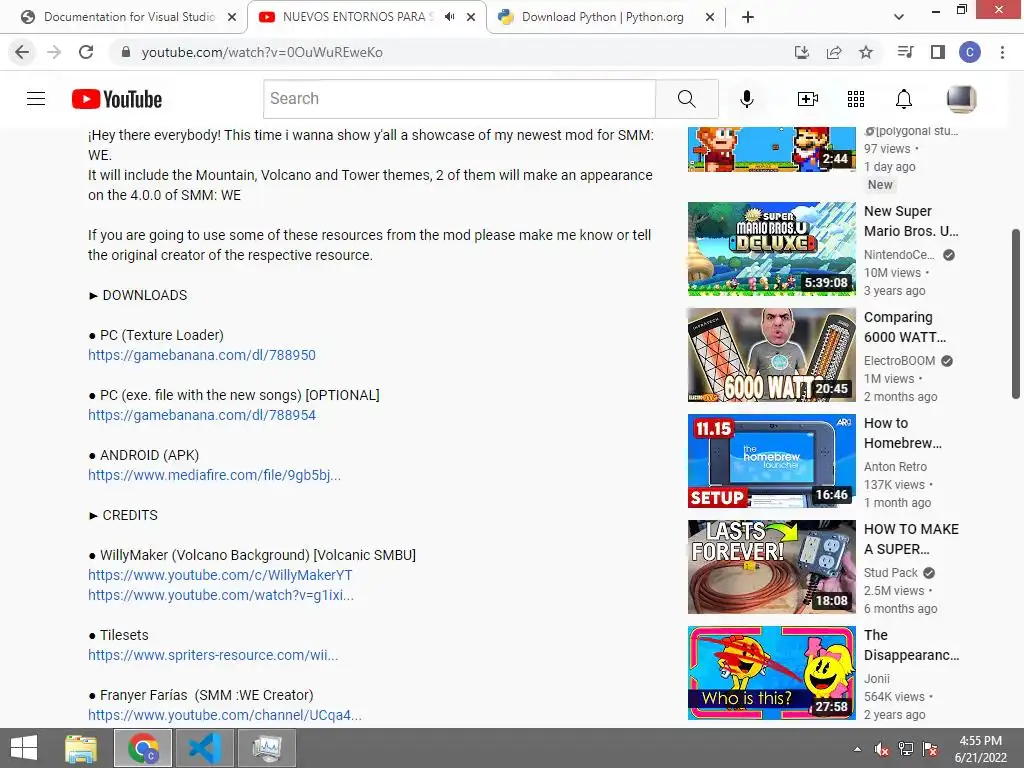Reload the current page

click(86, 52)
